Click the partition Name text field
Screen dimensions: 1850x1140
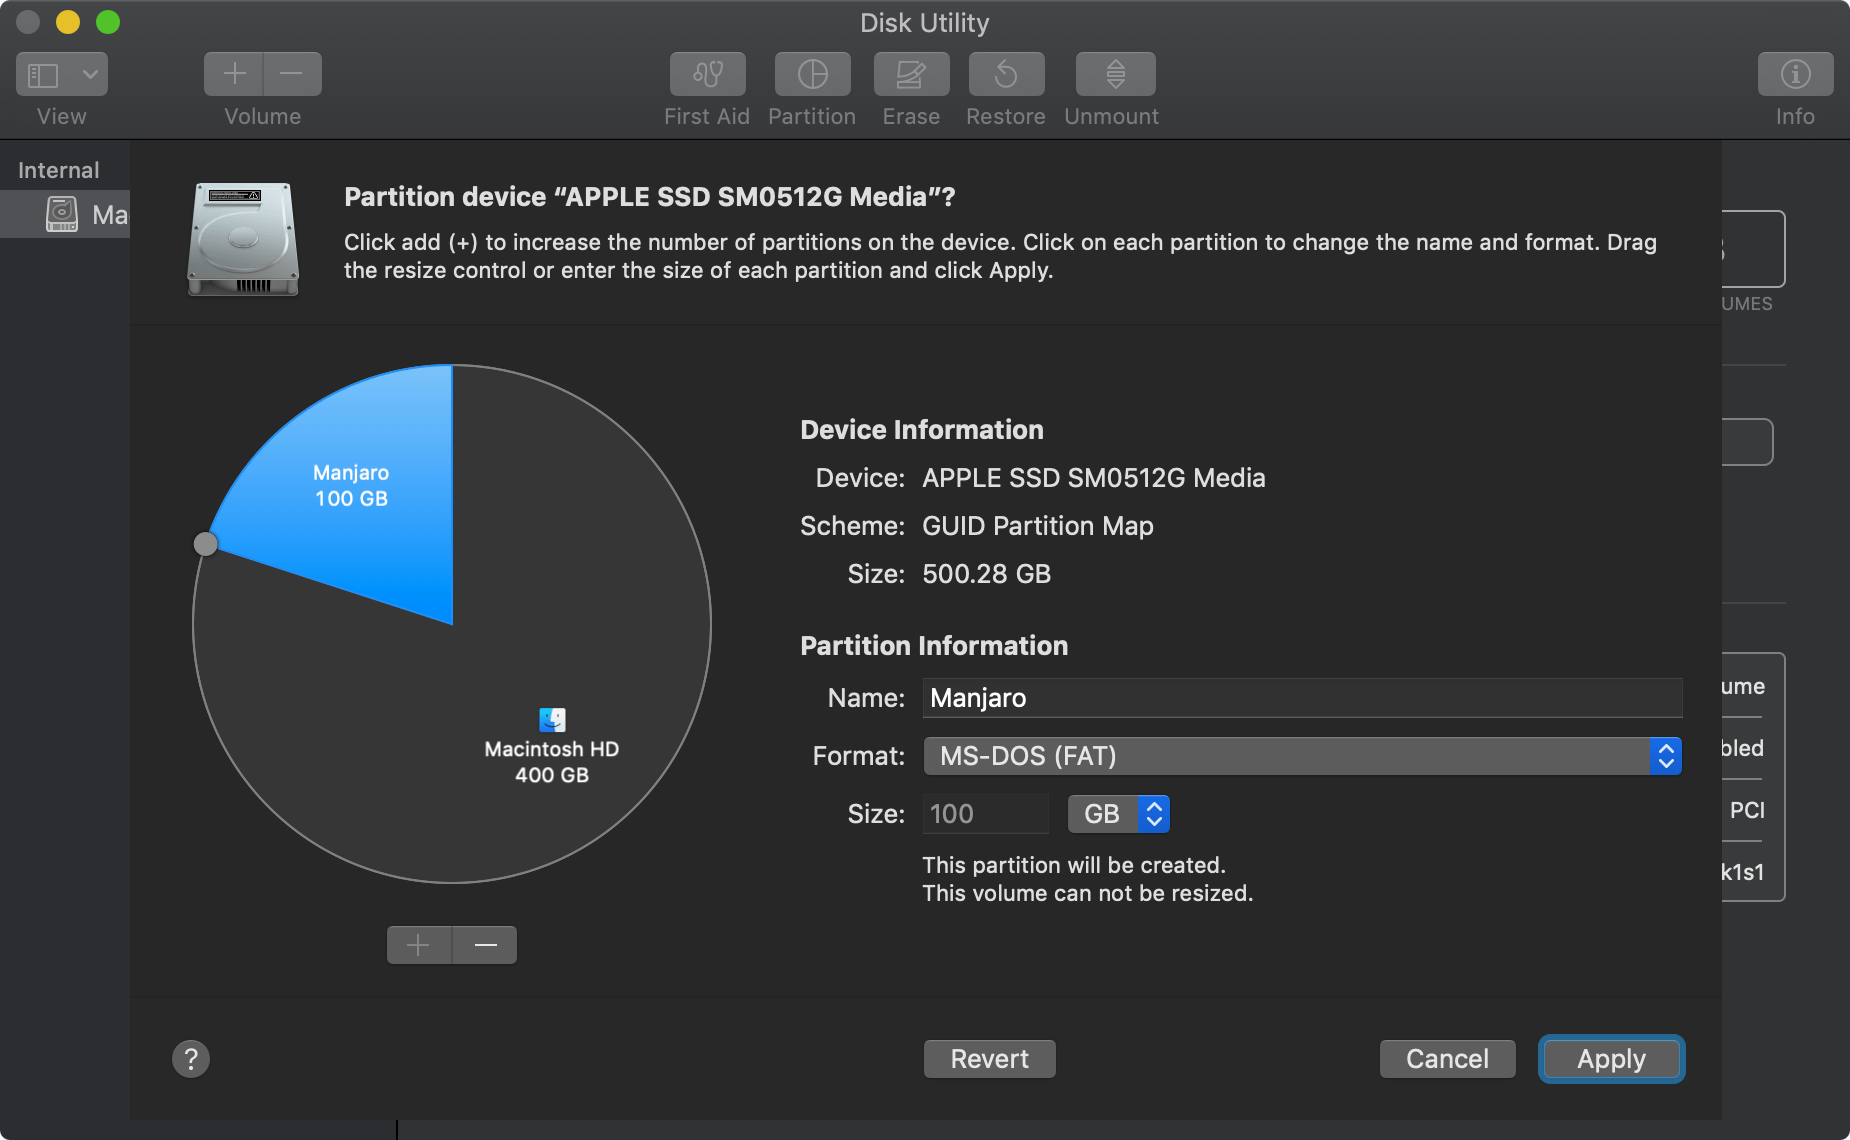[1302, 698]
